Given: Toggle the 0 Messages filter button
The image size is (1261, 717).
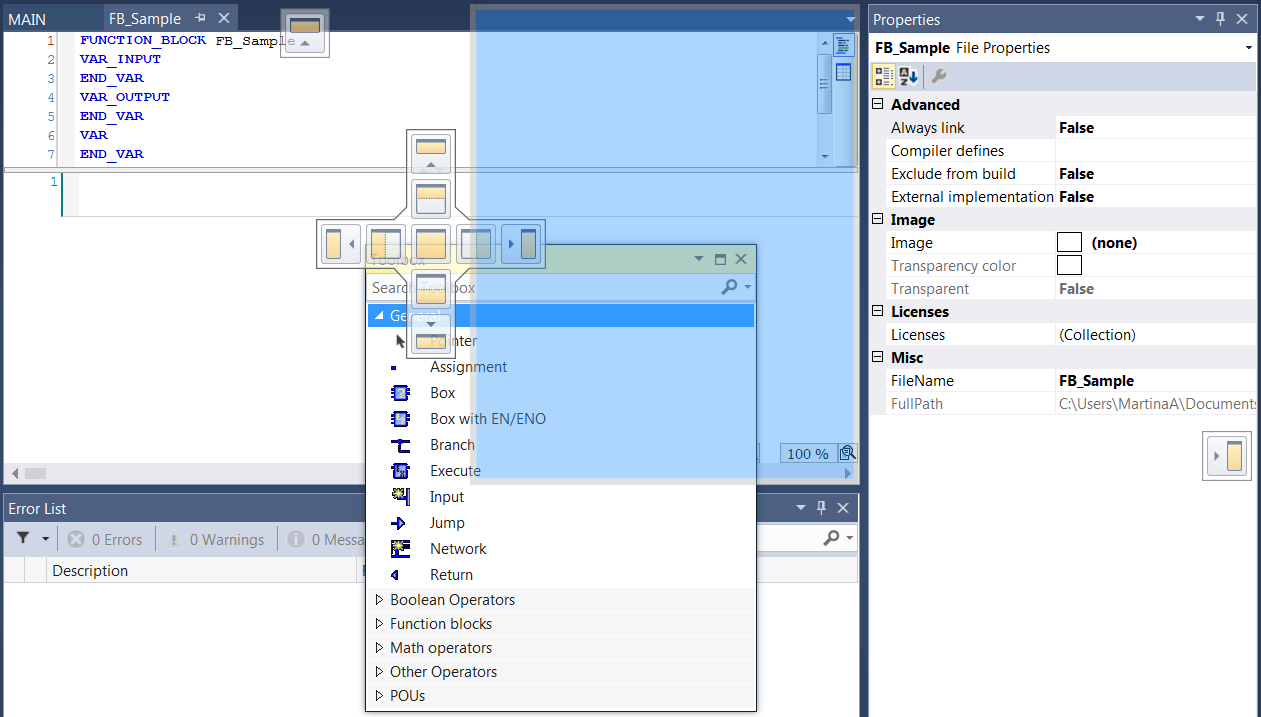Looking at the screenshot, I should click(326, 539).
